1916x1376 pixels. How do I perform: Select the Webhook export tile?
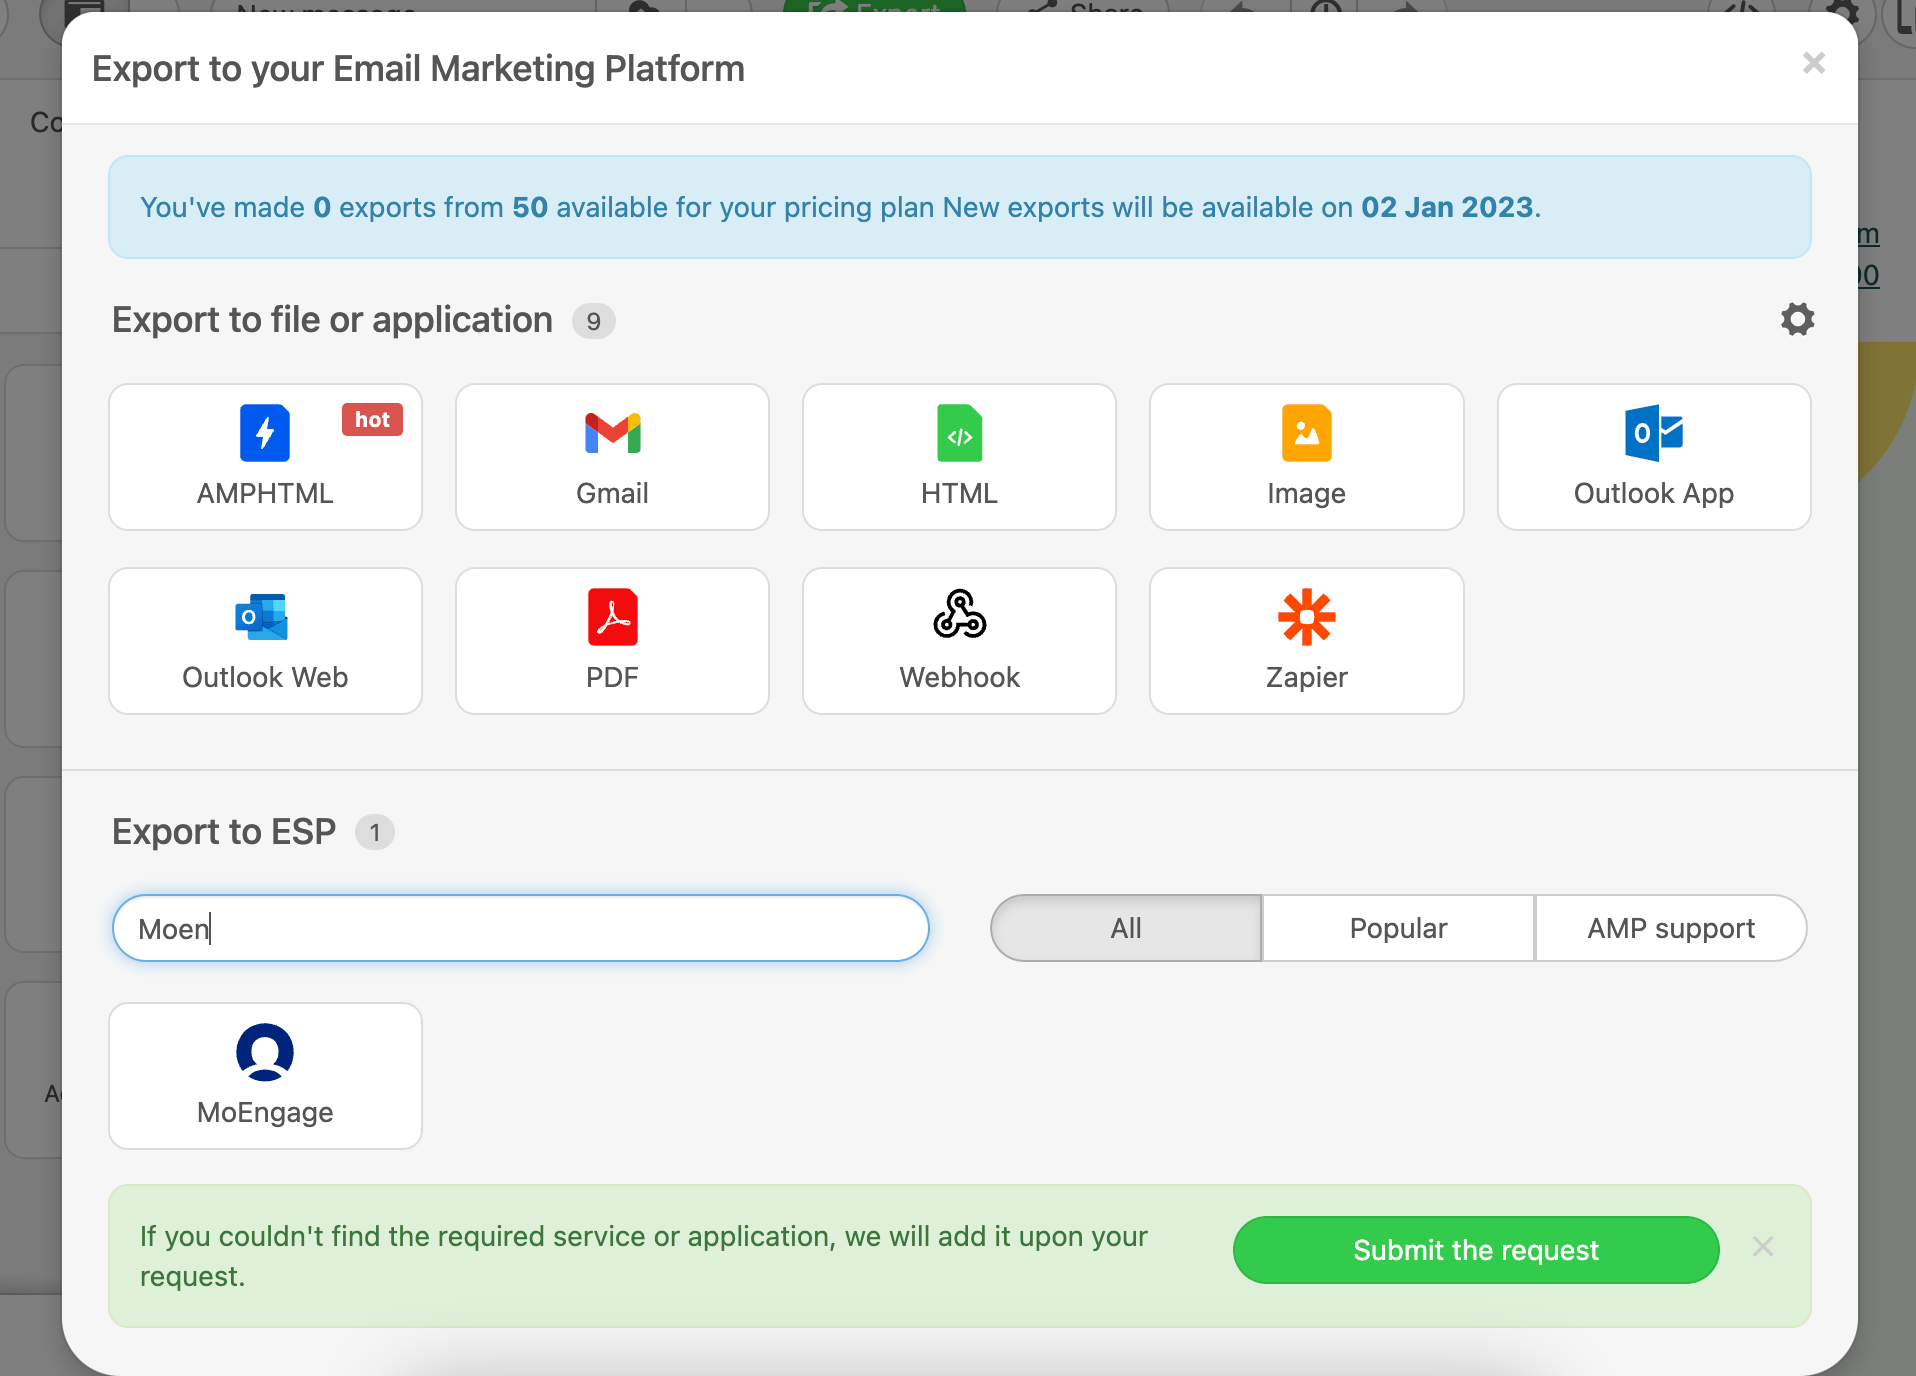pyautogui.click(x=959, y=641)
